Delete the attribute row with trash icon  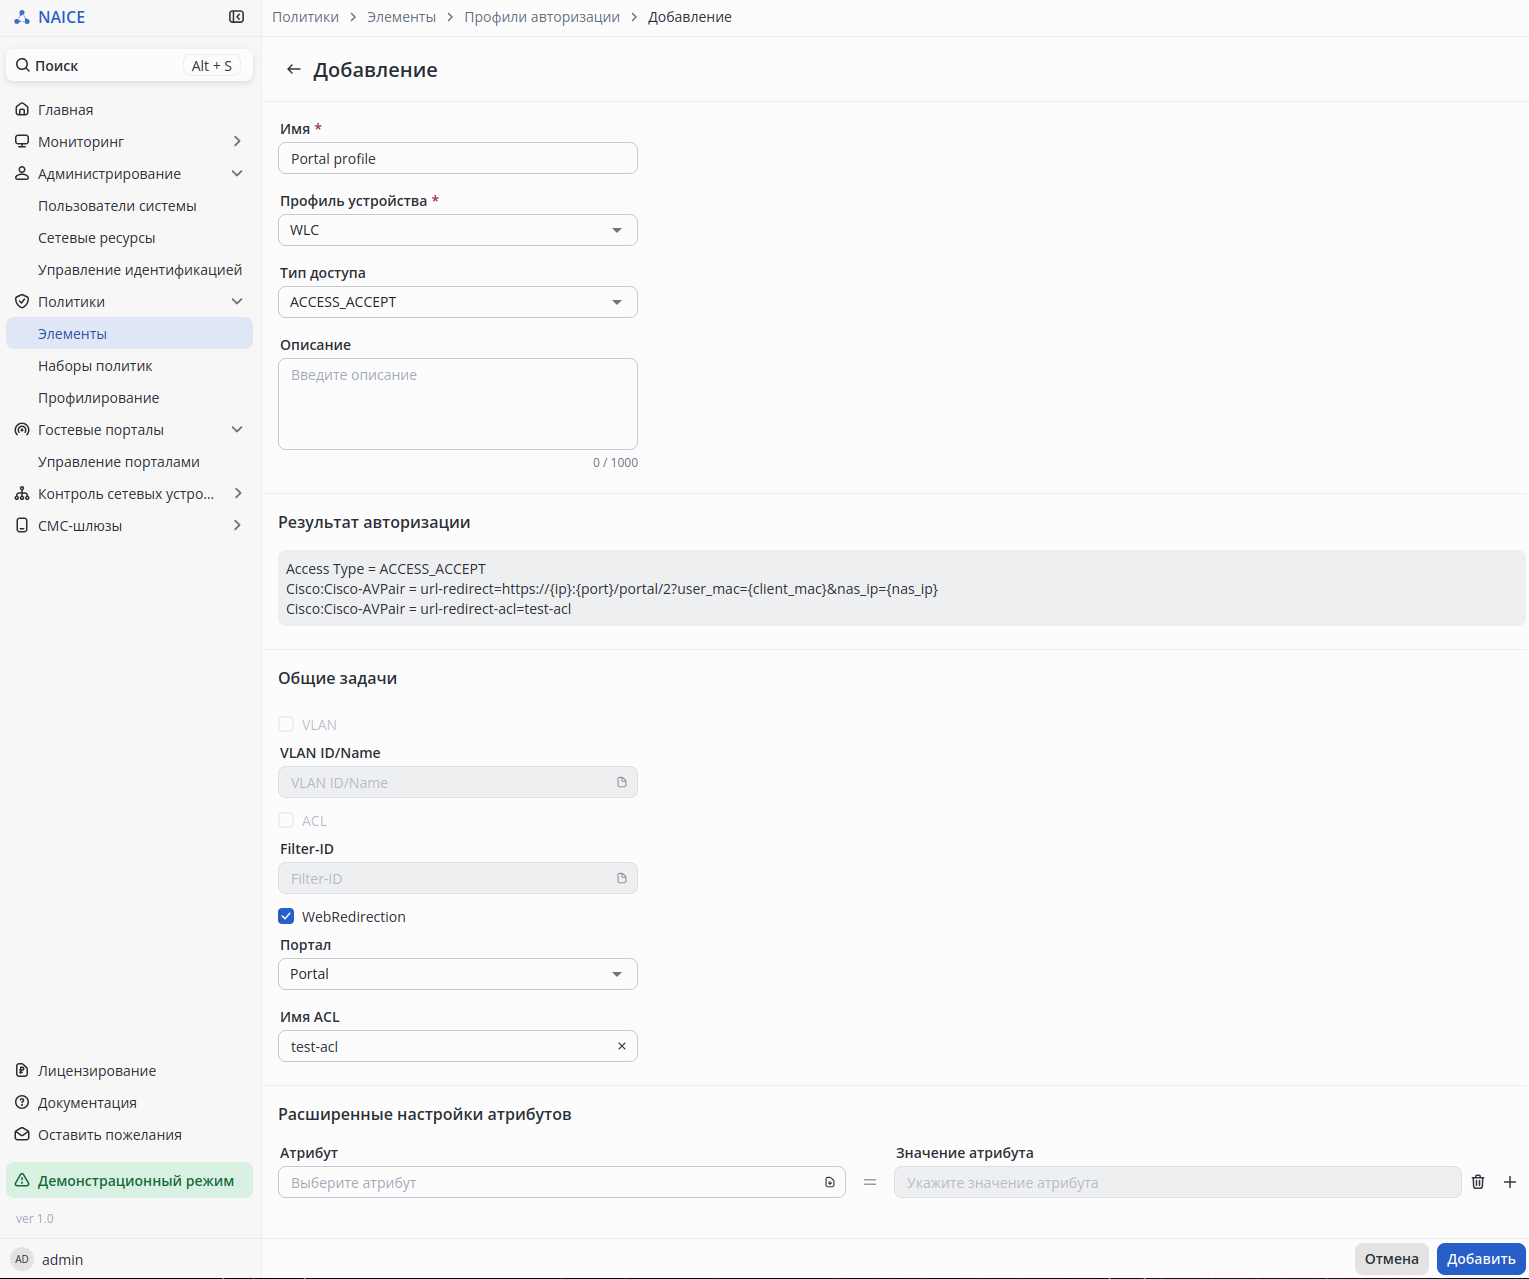pyautogui.click(x=1478, y=1182)
